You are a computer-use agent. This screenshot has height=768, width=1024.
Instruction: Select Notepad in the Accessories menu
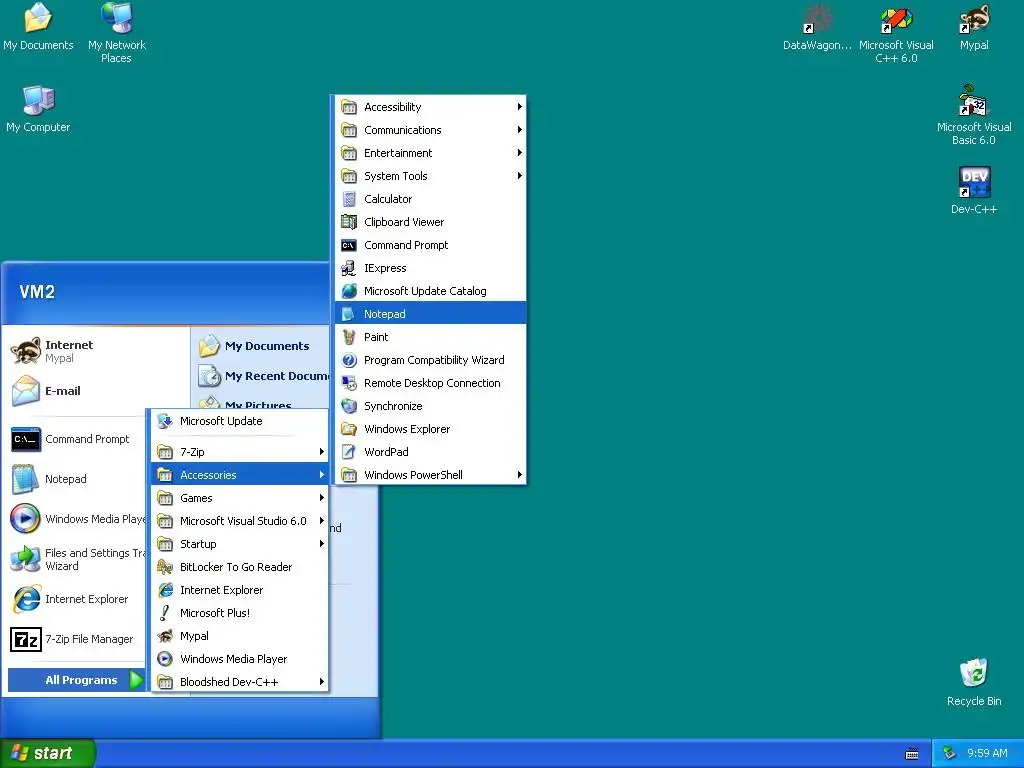[x=430, y=314]
